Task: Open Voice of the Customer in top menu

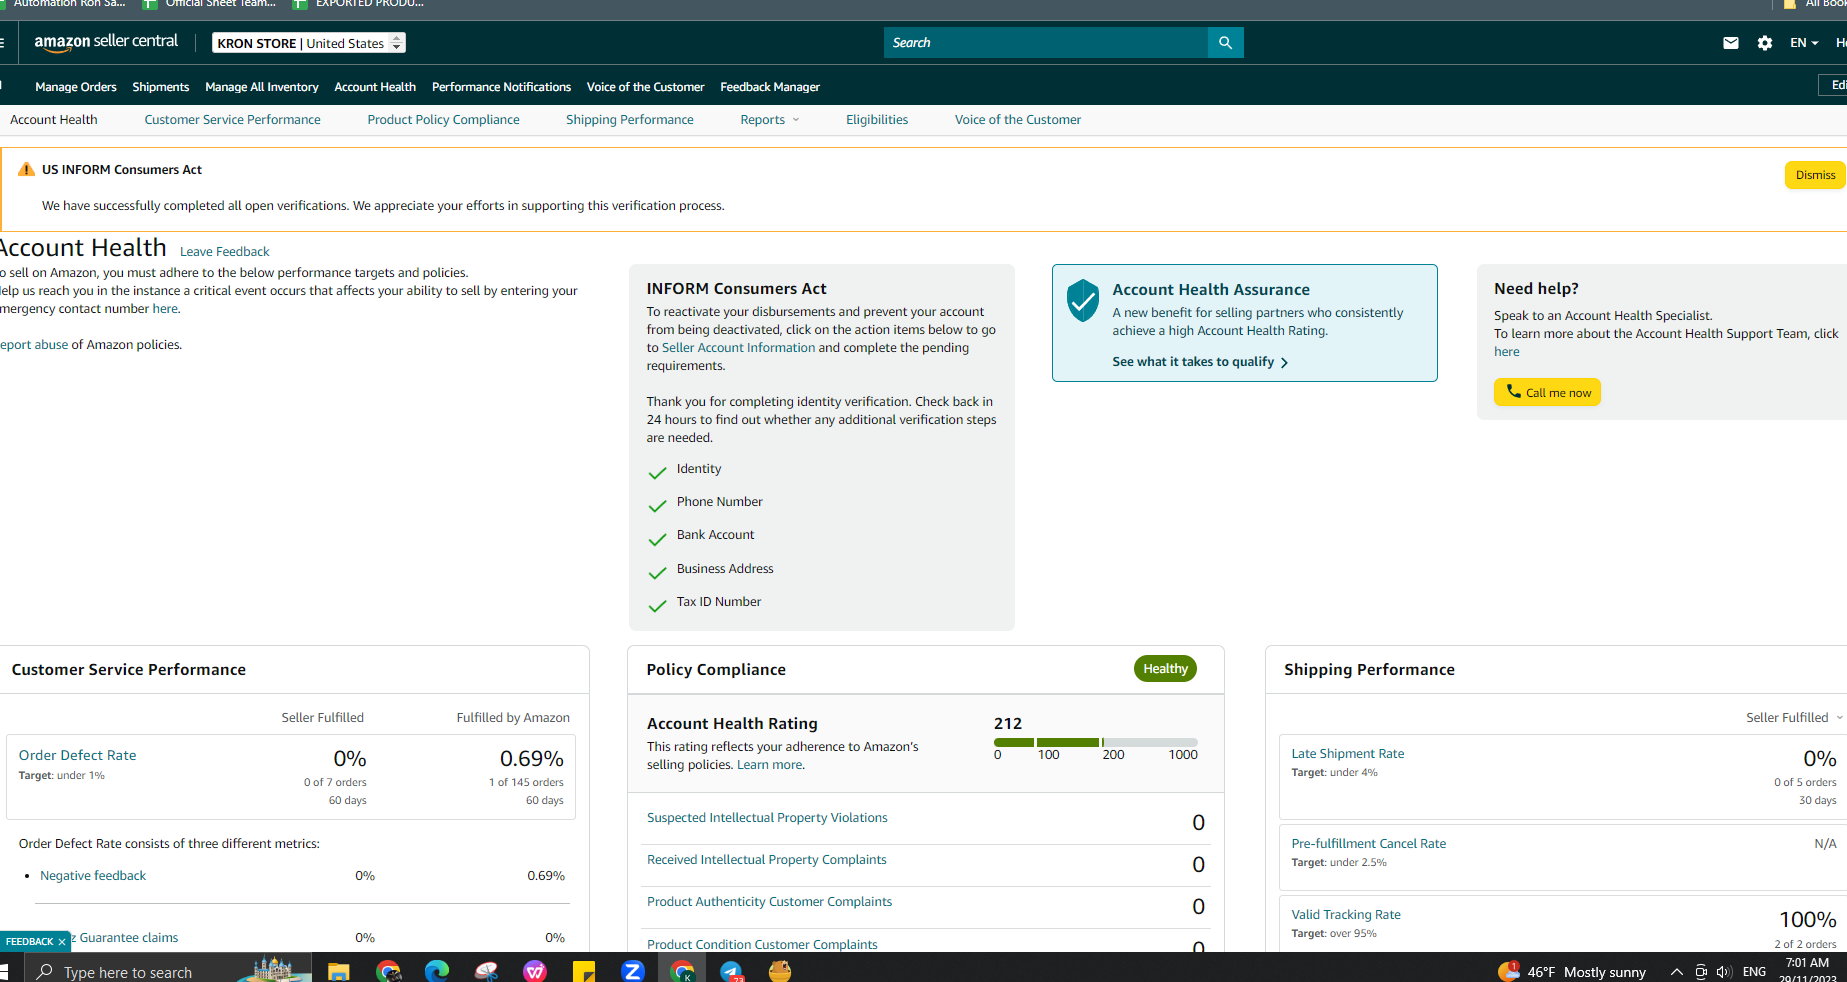Action: tap(645, 87)
